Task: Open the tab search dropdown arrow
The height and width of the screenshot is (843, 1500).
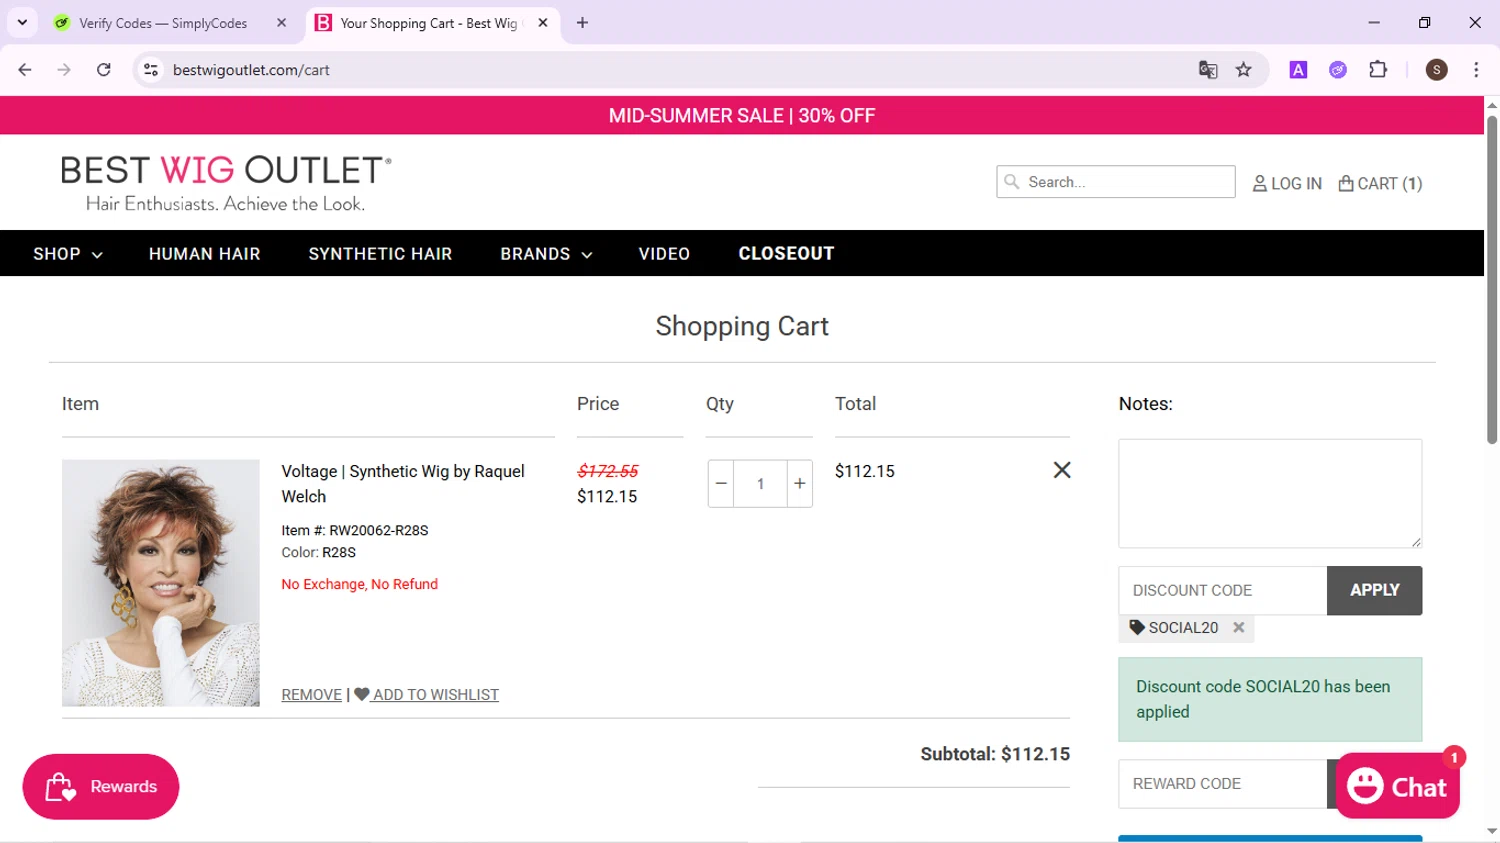Action: coord(22,22)
